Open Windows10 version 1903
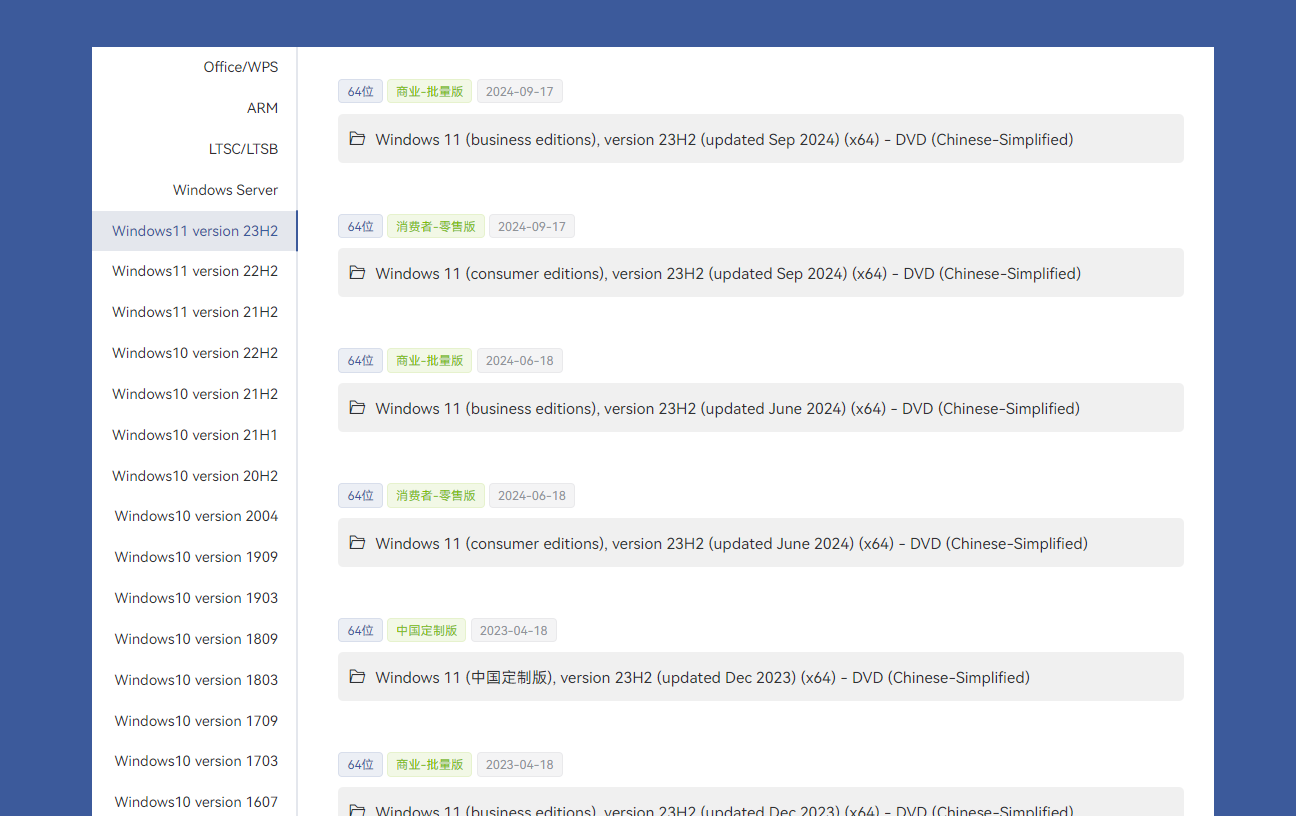The height and width of the screenshot is (816, 1296). (x=195, y=598)
